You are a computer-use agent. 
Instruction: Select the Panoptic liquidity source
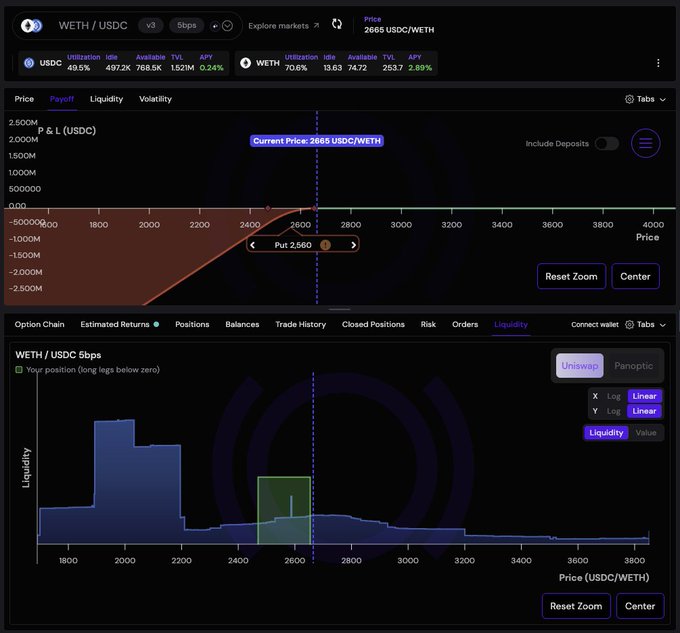pos(633,365)
